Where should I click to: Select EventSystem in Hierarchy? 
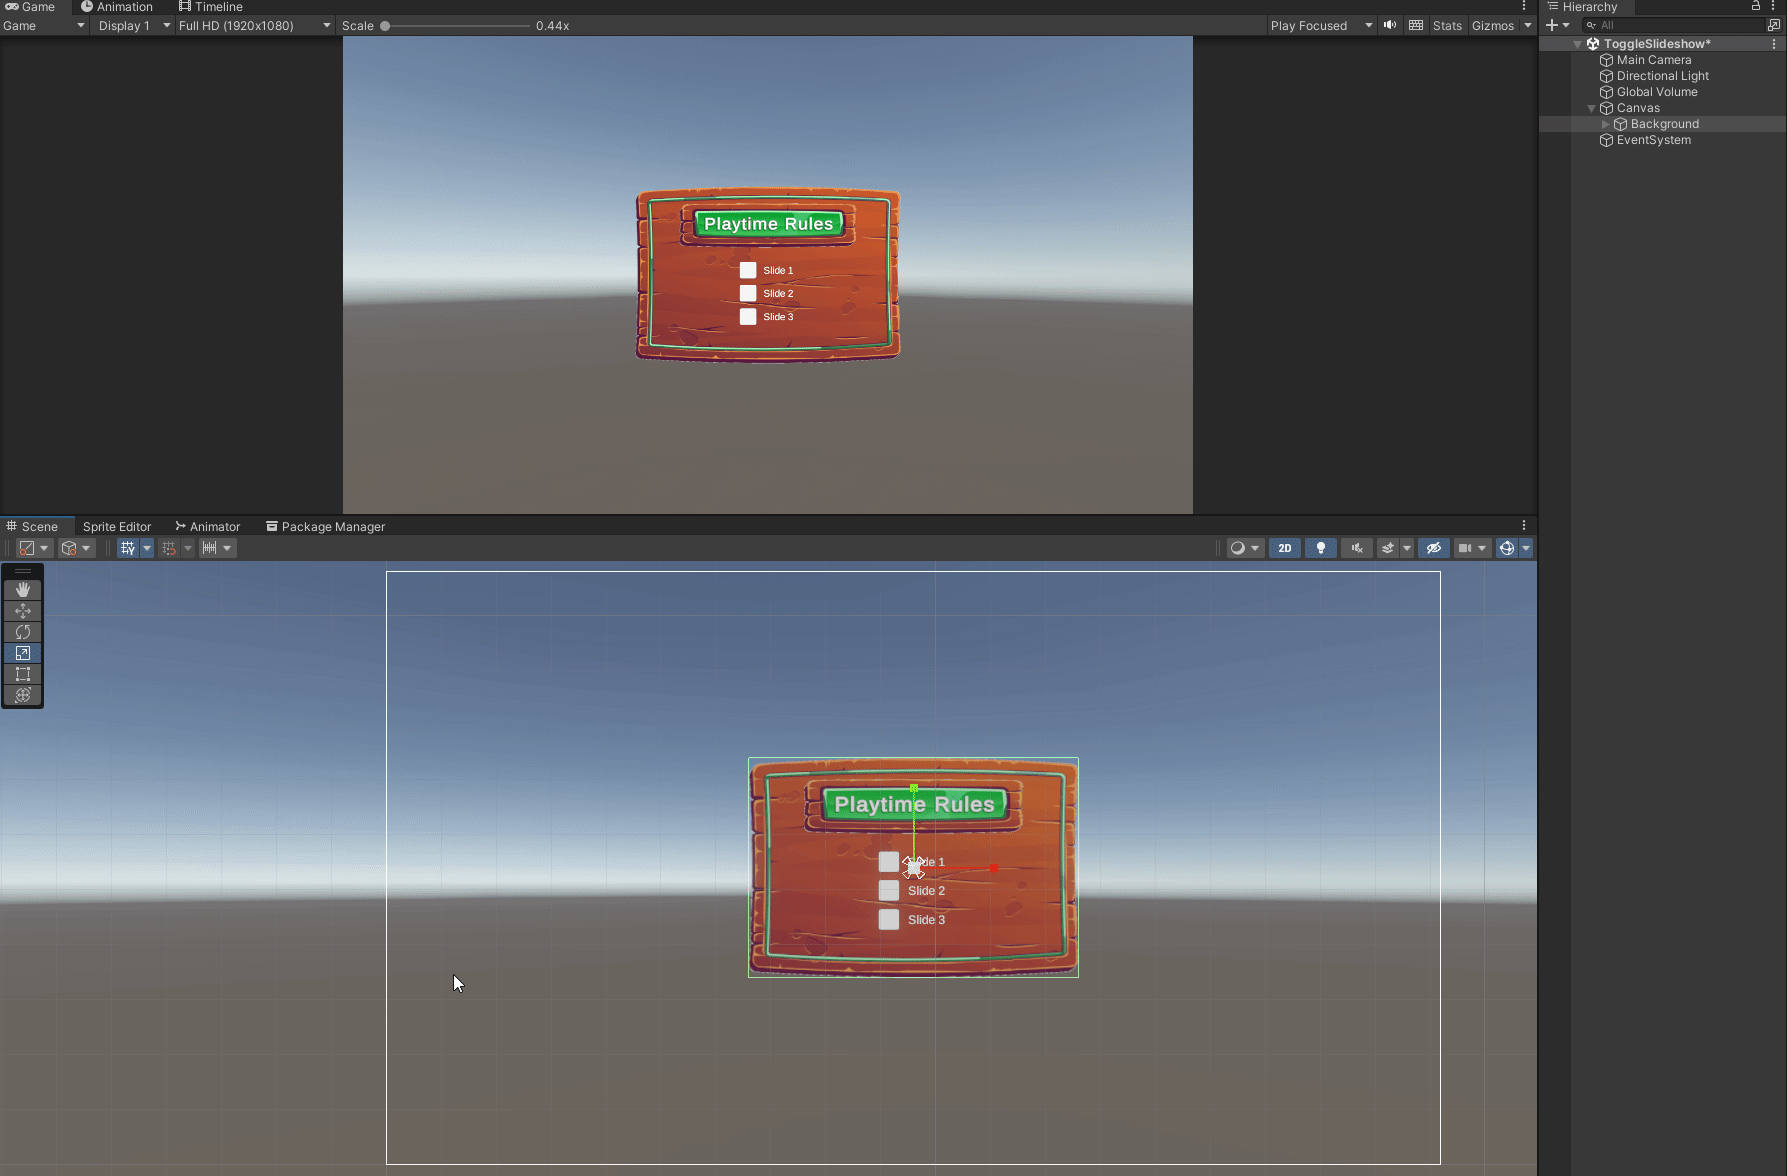pyautogui.click(x=1654, y=140)
